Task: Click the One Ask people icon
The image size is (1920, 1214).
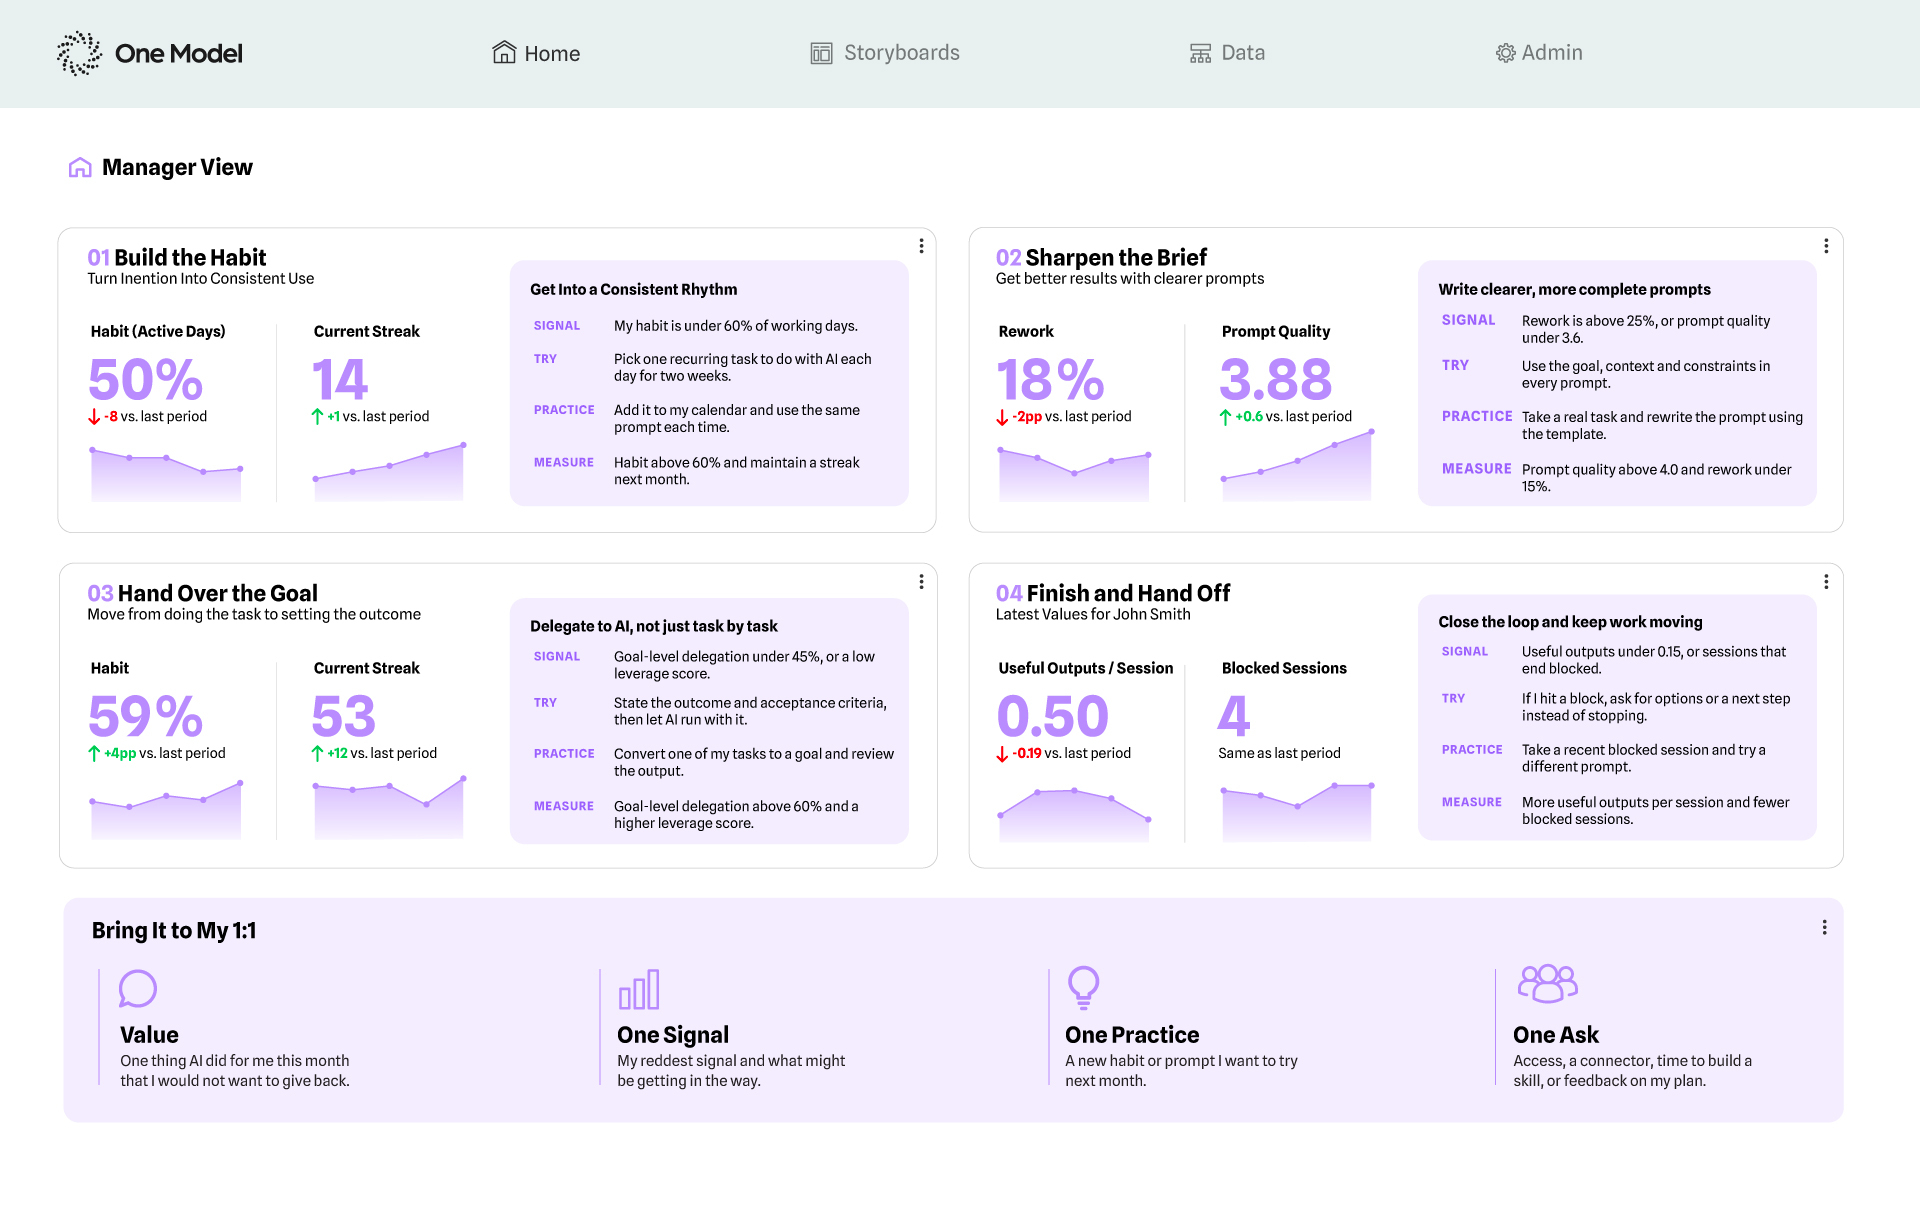Action: tap(1547, 984)
